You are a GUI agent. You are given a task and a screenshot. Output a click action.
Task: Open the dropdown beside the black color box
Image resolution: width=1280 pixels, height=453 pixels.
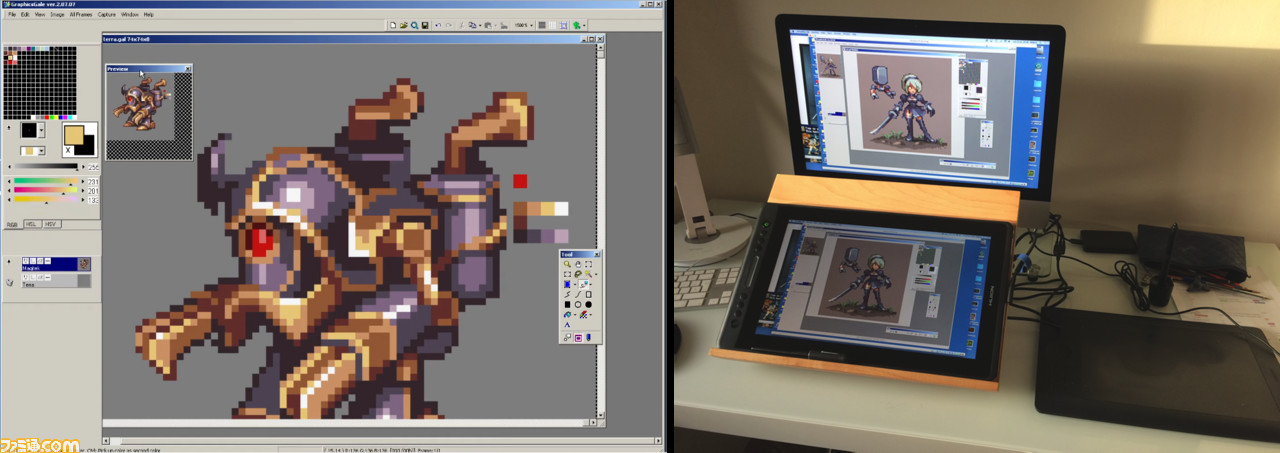tap(41, 130)
